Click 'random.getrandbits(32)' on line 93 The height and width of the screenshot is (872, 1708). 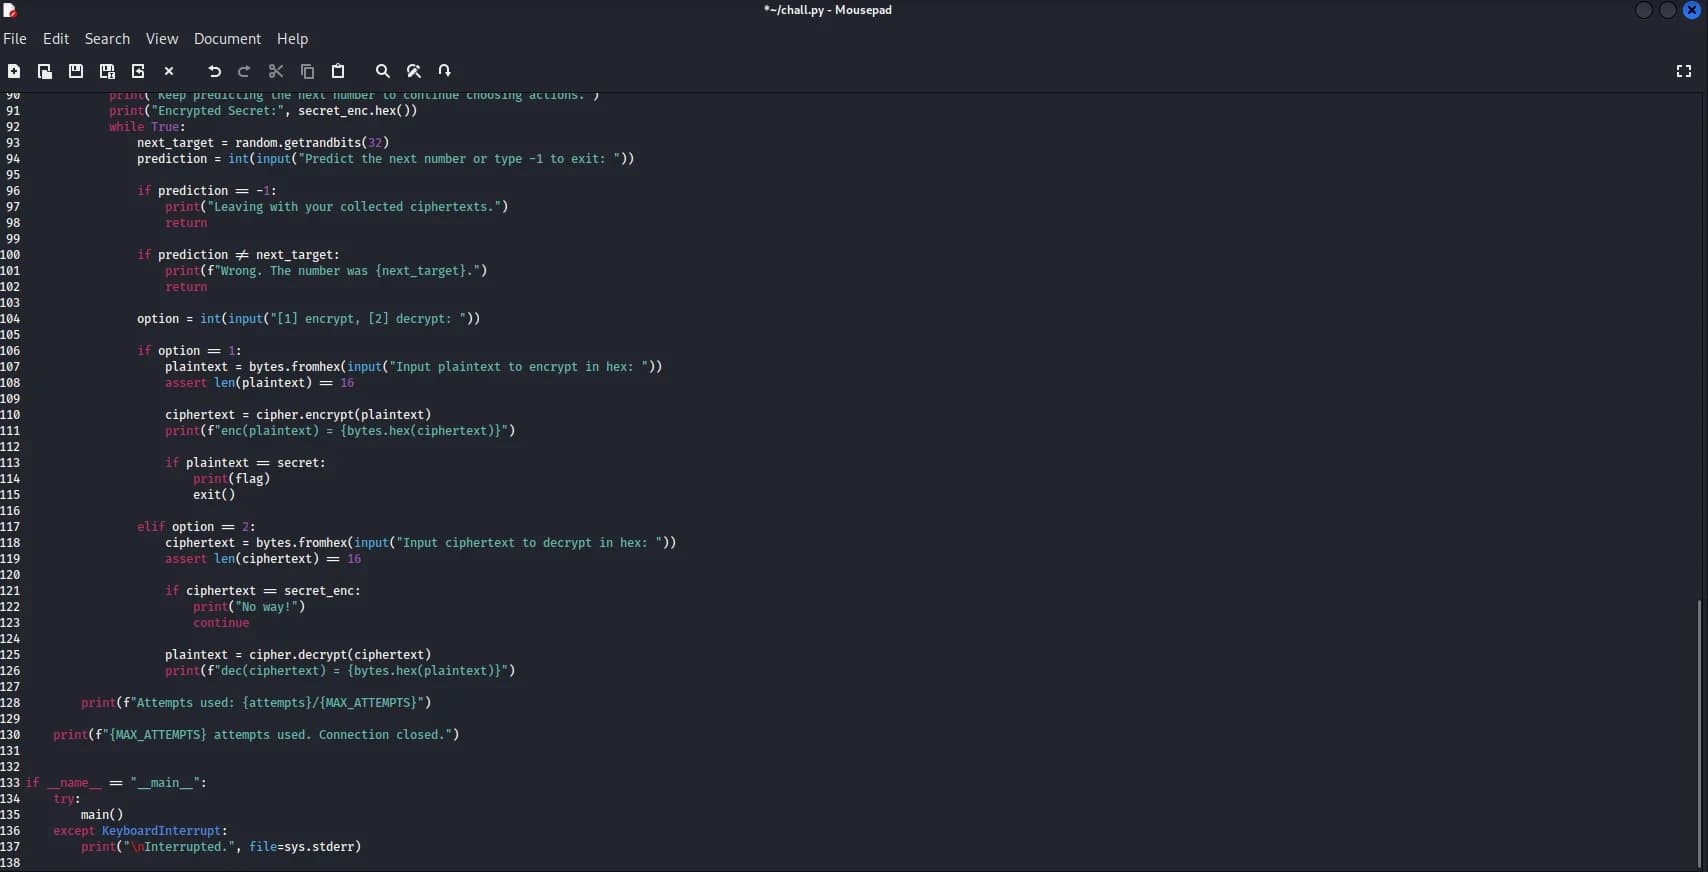312,143
